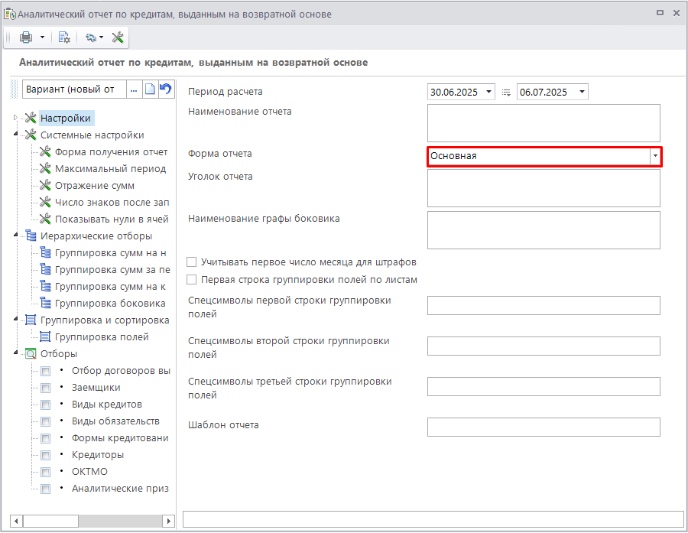Check the Заемщики filter checkbox

[45, 388]
